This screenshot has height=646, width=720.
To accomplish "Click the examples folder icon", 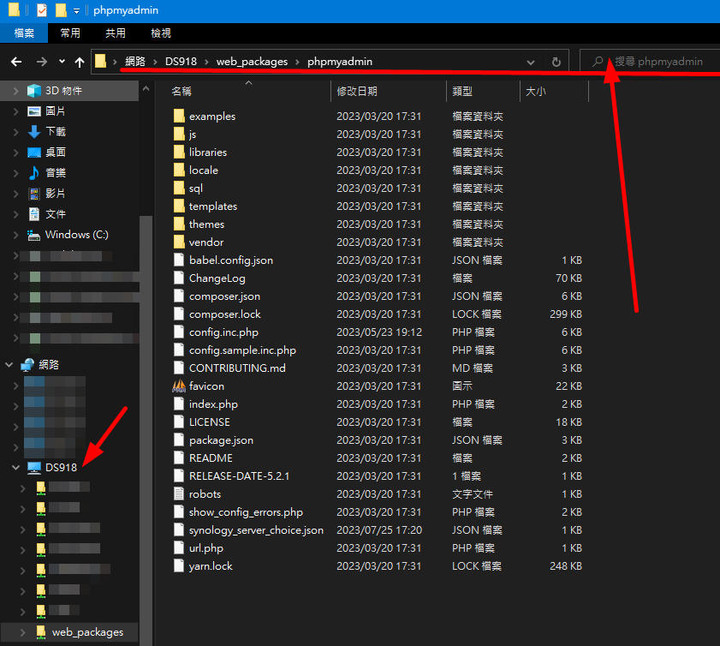I will pos(179,116).
